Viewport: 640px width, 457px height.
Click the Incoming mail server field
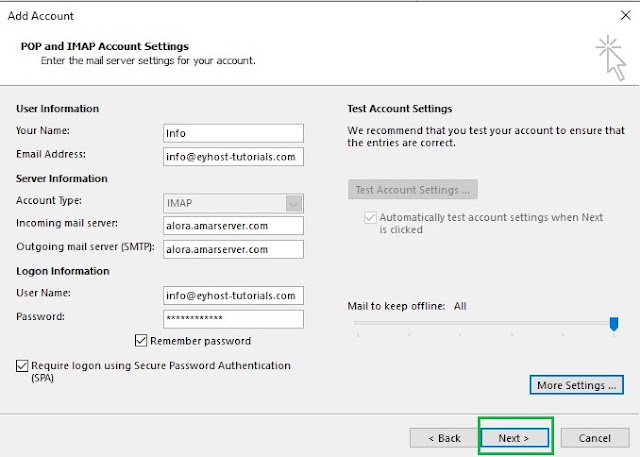[232, 226]
